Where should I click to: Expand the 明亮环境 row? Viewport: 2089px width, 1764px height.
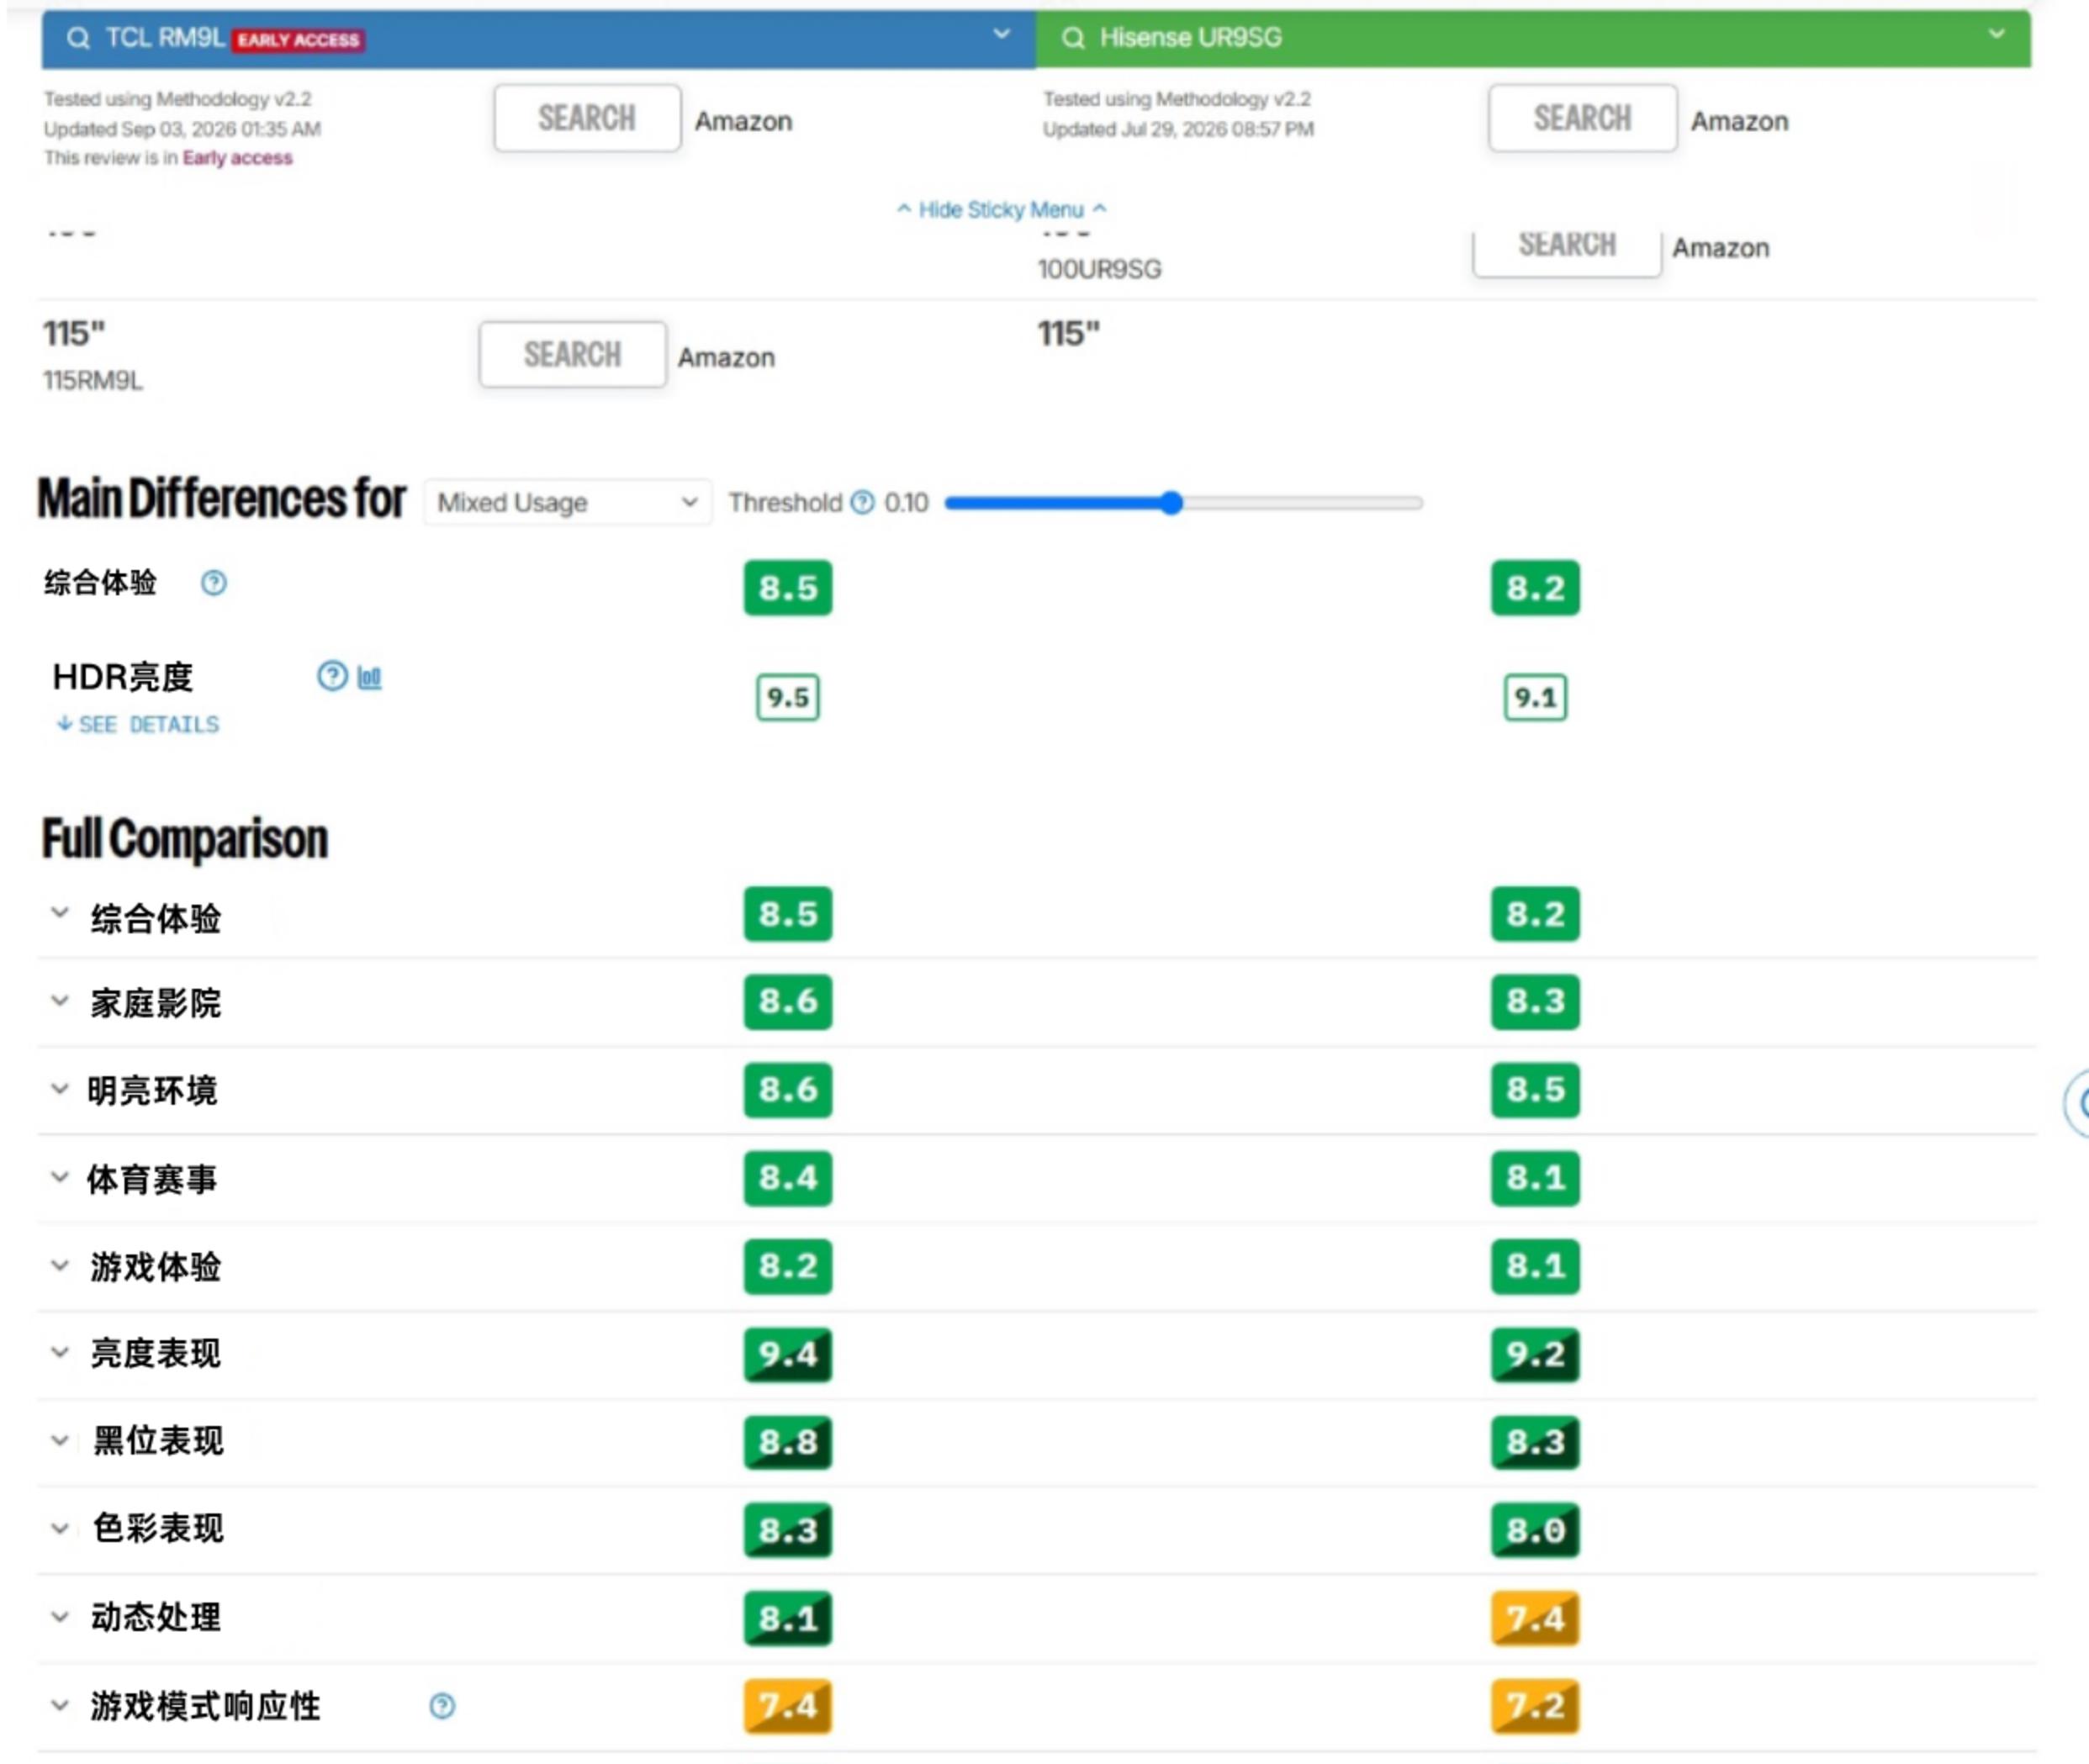(60, 1089)
